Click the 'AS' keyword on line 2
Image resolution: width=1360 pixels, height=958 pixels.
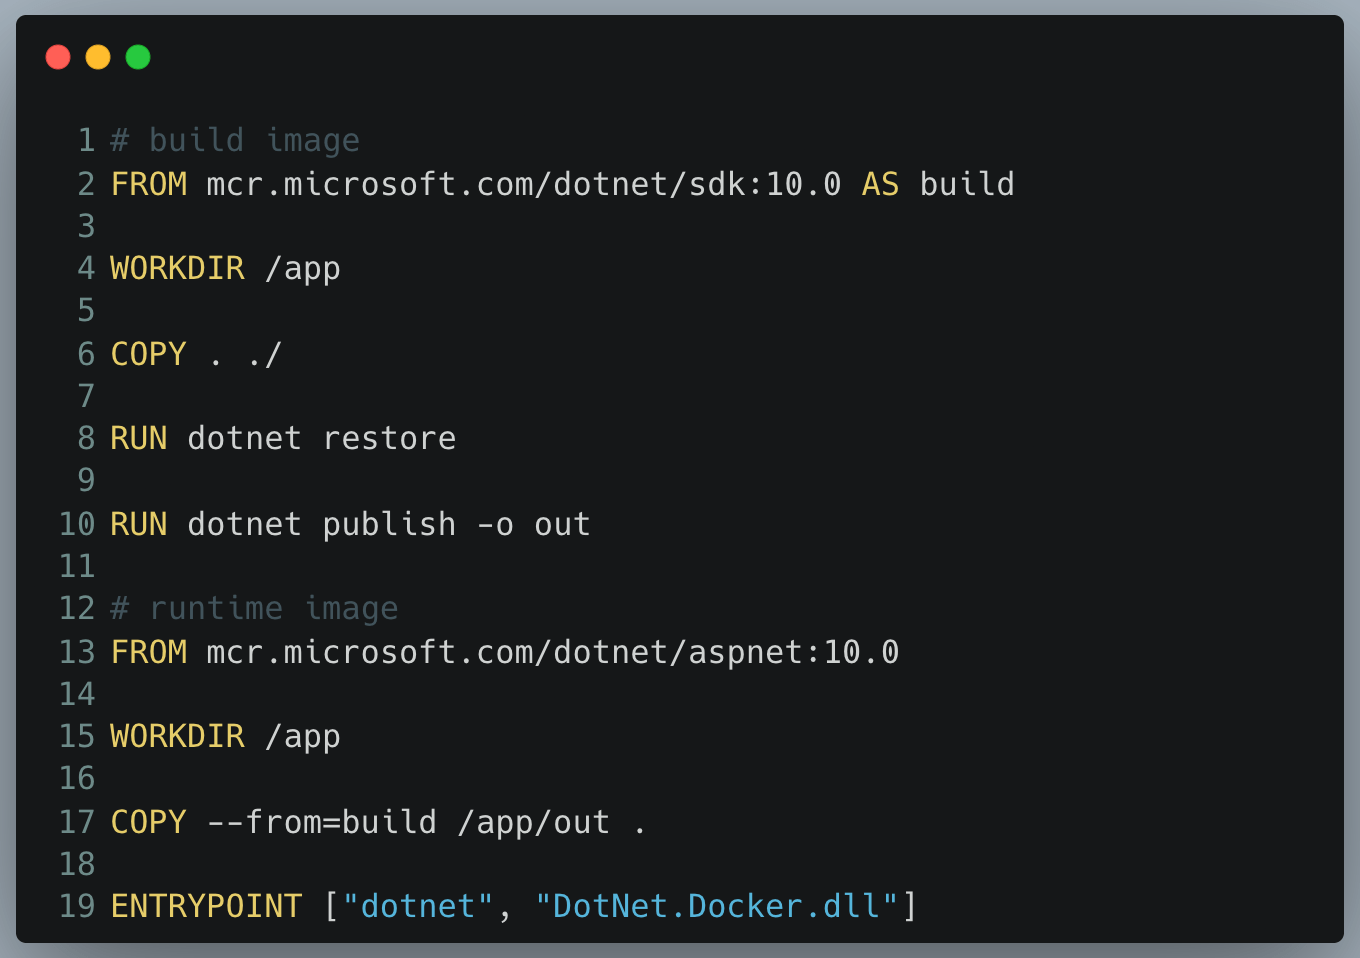coord(880,184)
